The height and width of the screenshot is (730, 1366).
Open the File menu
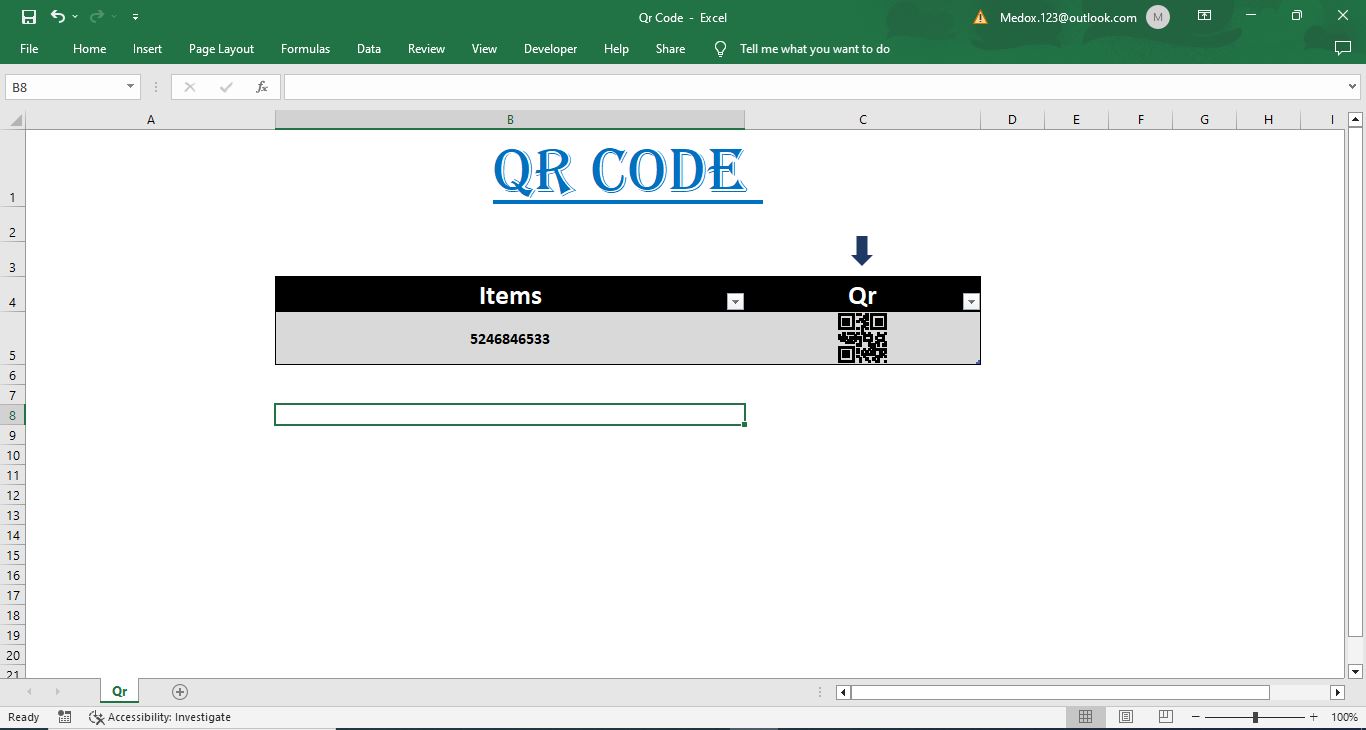click(29, 49)
